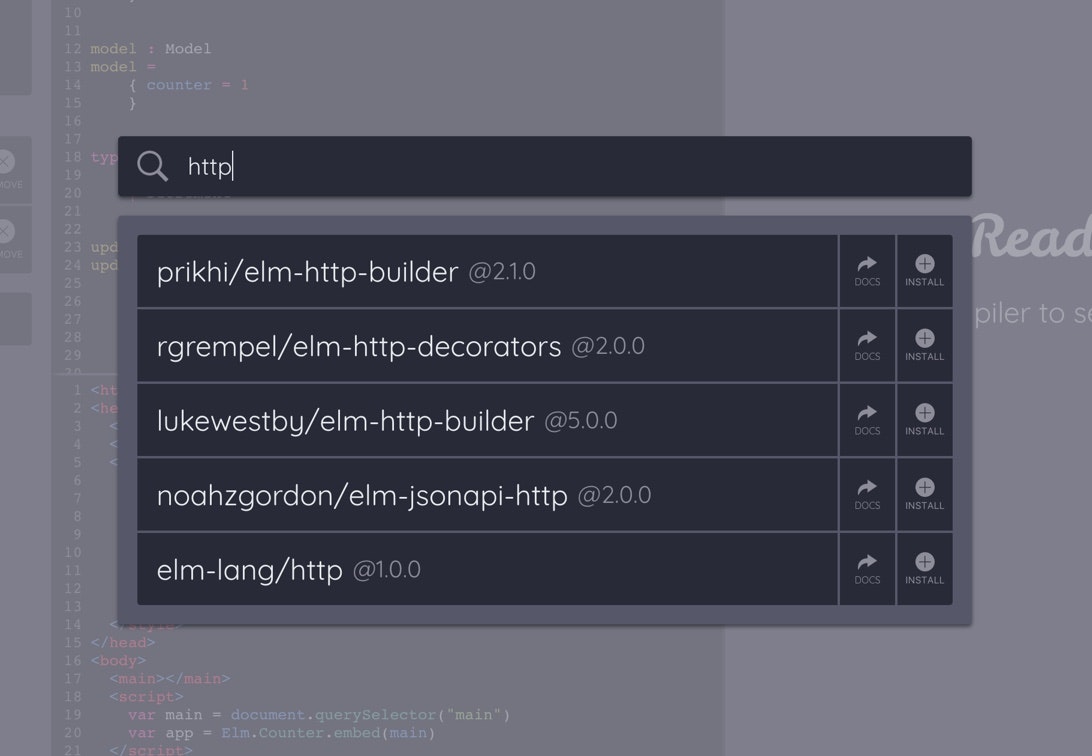Click the document.querySelector("main") code line

[x=319, y=715]
